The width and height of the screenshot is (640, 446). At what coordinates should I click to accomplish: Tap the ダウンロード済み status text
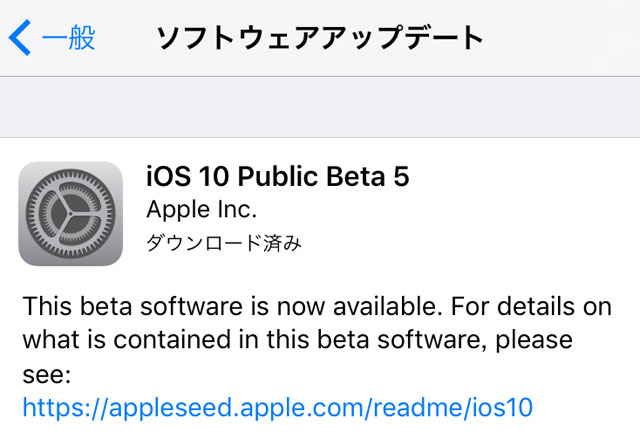[x=224, y=242]
